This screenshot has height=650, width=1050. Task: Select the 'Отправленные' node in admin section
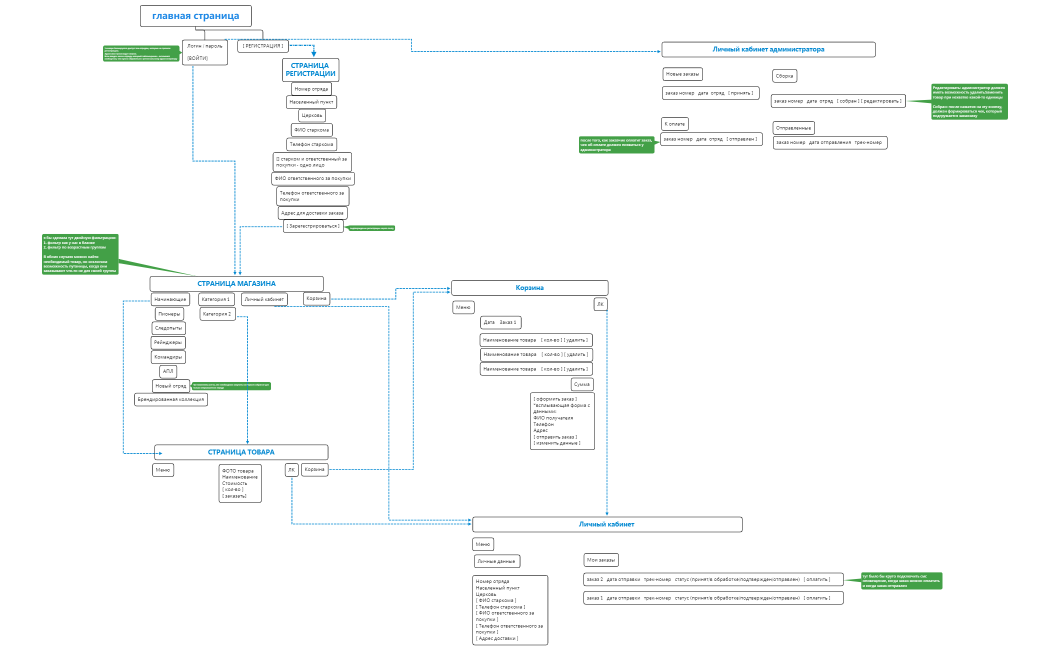(x=794, y=128)
